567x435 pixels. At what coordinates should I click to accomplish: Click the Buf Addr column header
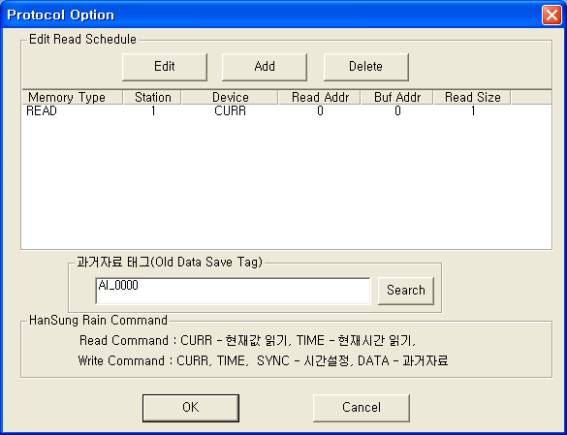coord(397,97)
